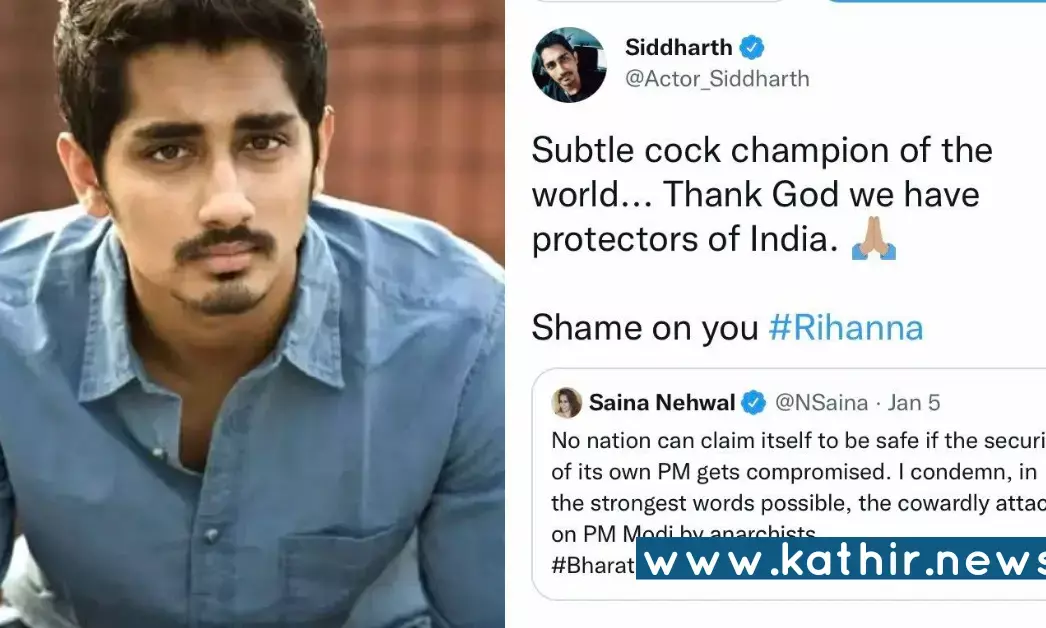Click the Saina Nehwal display name
The height and width of the screenshot is (628, 1046).
click(x=662, y=403)
